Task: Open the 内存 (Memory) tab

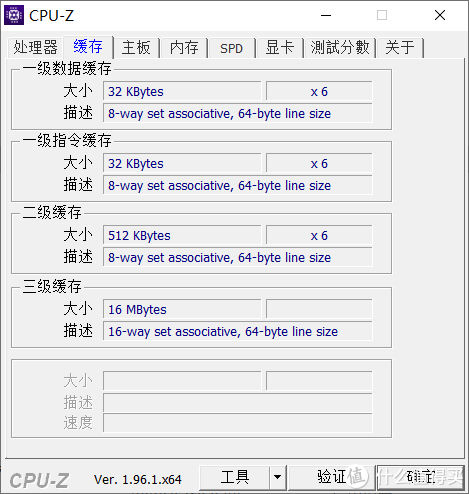Action: click(184, 47)
